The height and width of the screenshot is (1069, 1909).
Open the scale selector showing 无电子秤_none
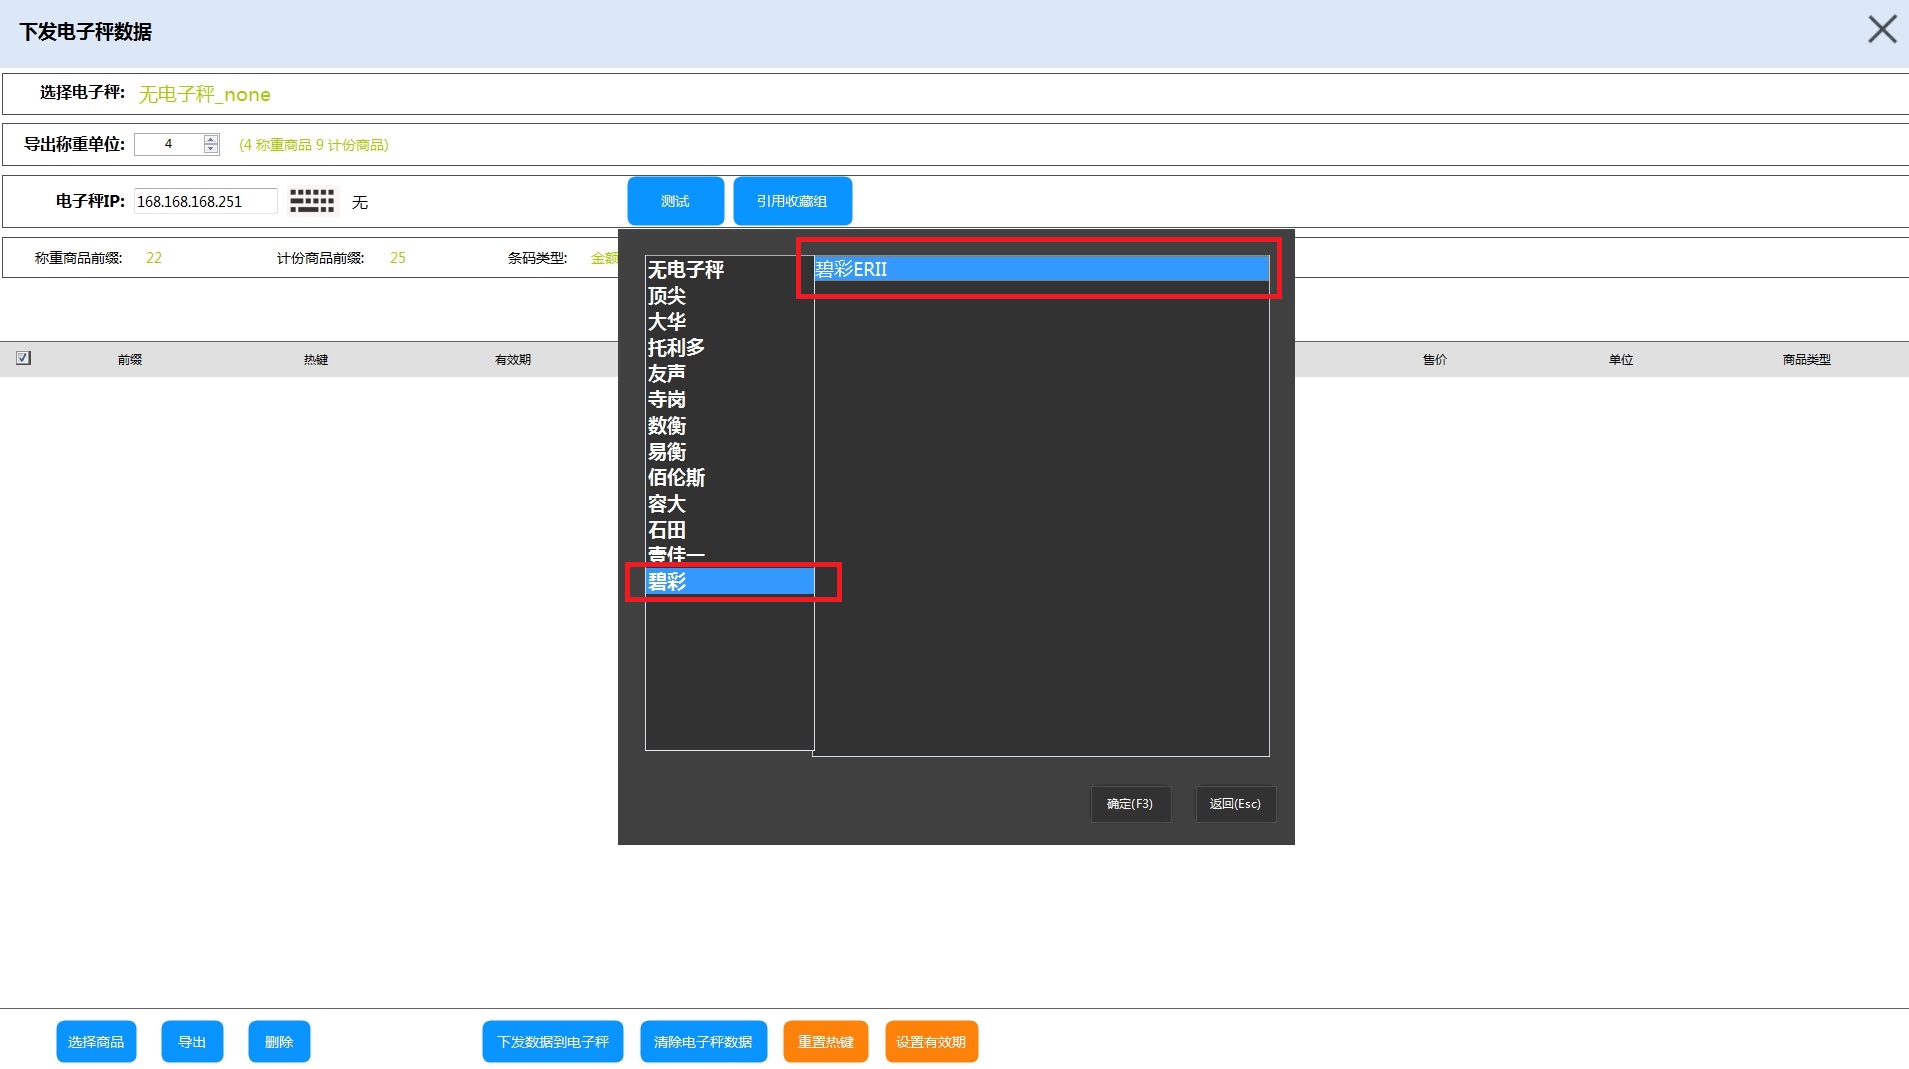point(204,94)
